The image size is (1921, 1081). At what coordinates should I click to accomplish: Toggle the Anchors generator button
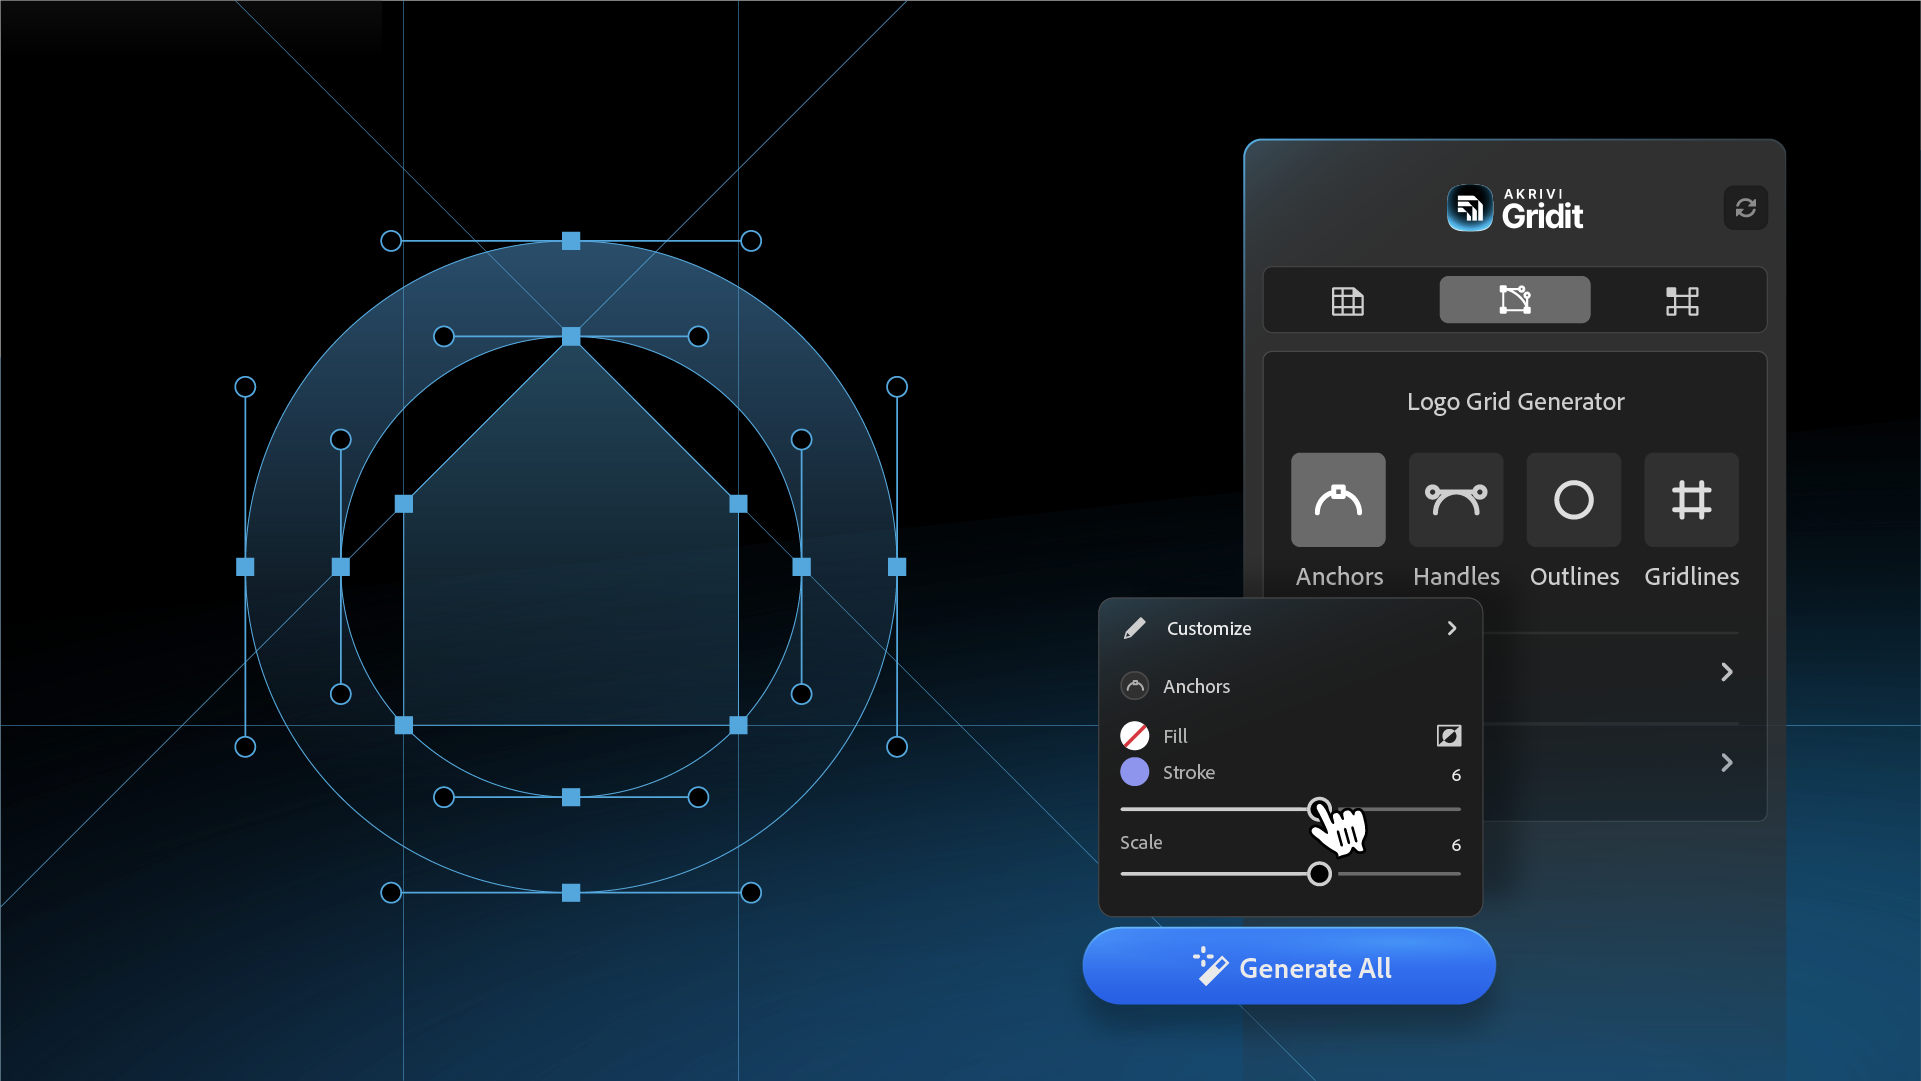point(1337,500)
